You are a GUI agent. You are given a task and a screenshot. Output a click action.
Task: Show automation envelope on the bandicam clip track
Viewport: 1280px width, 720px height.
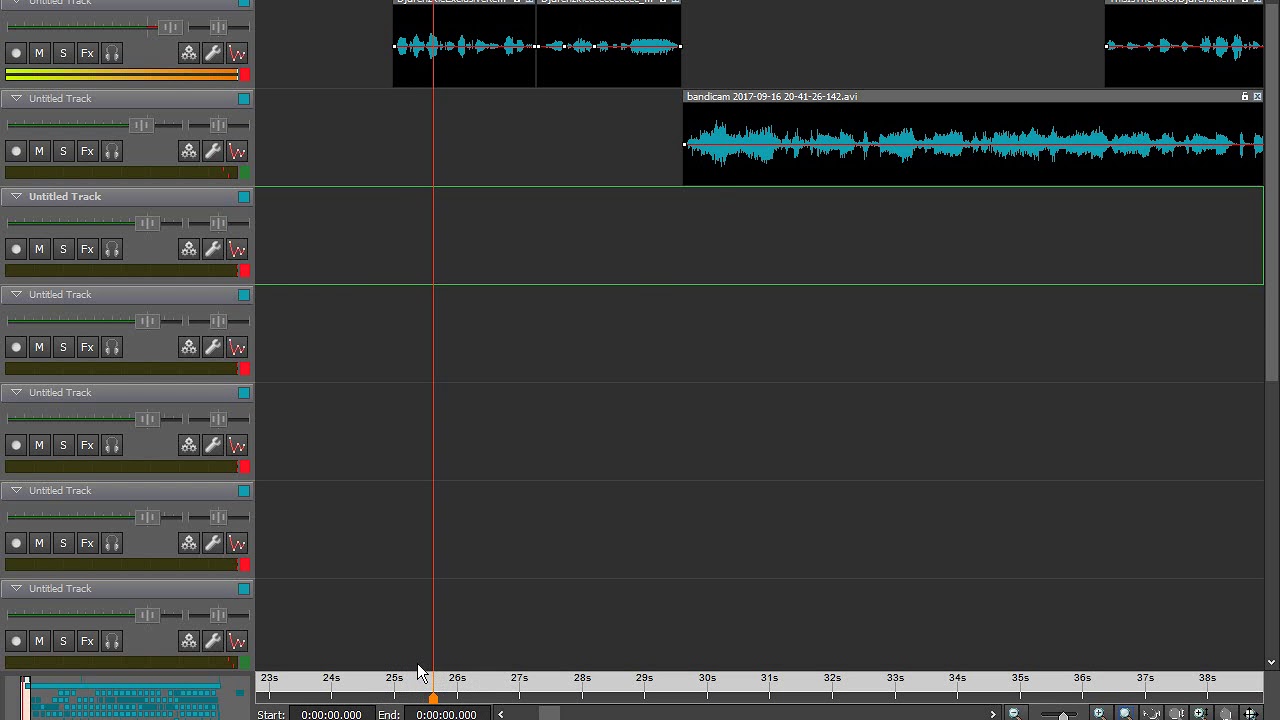coord(237,151)
